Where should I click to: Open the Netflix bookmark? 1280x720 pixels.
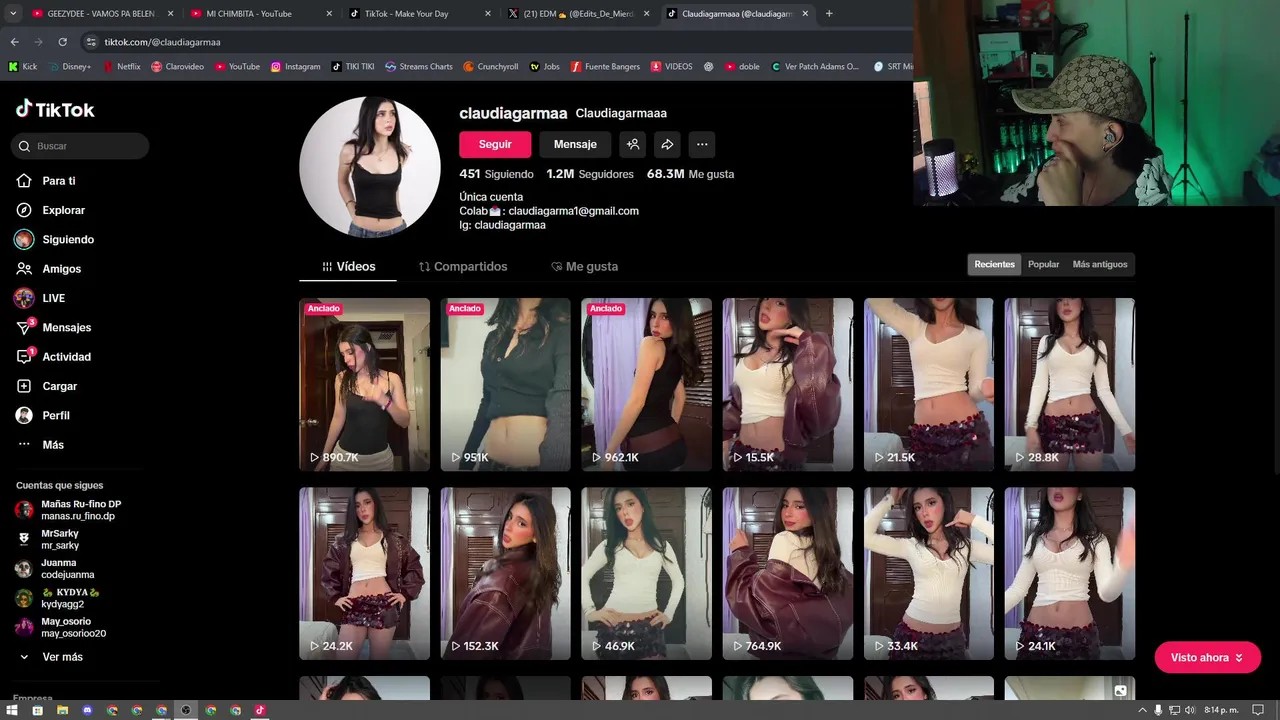pyautogui.click(x=122, y=67)
